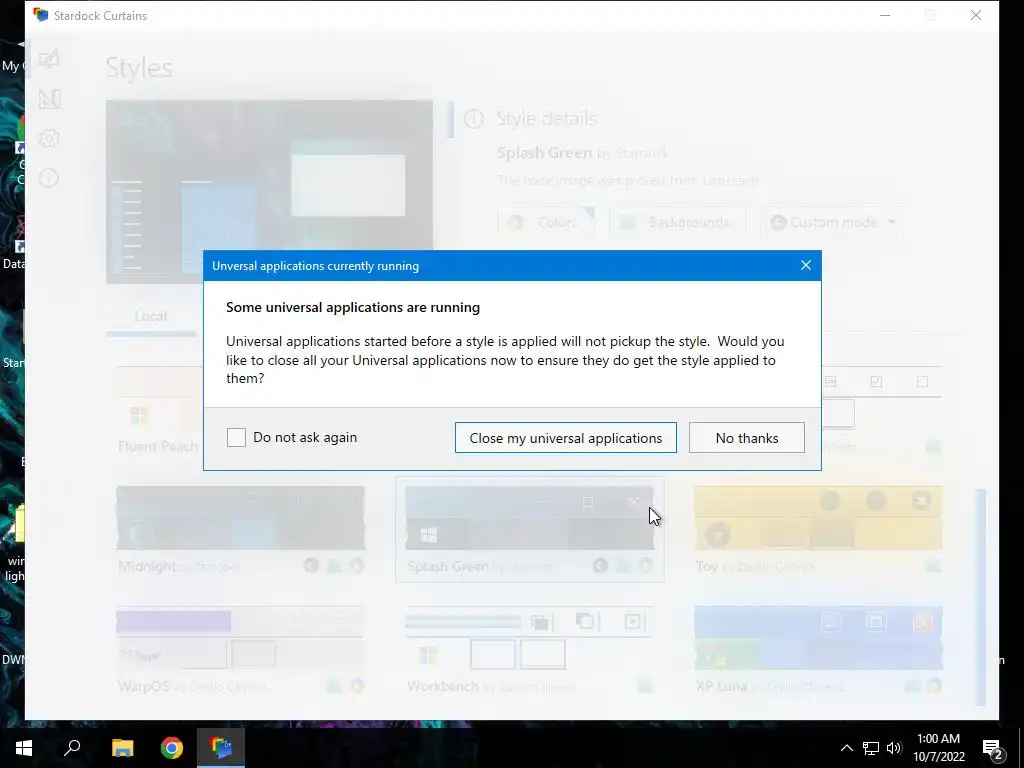1024x768 pixels.
Task: Open File Explorer from the taskbar
Action: click(x=122, y=748)
